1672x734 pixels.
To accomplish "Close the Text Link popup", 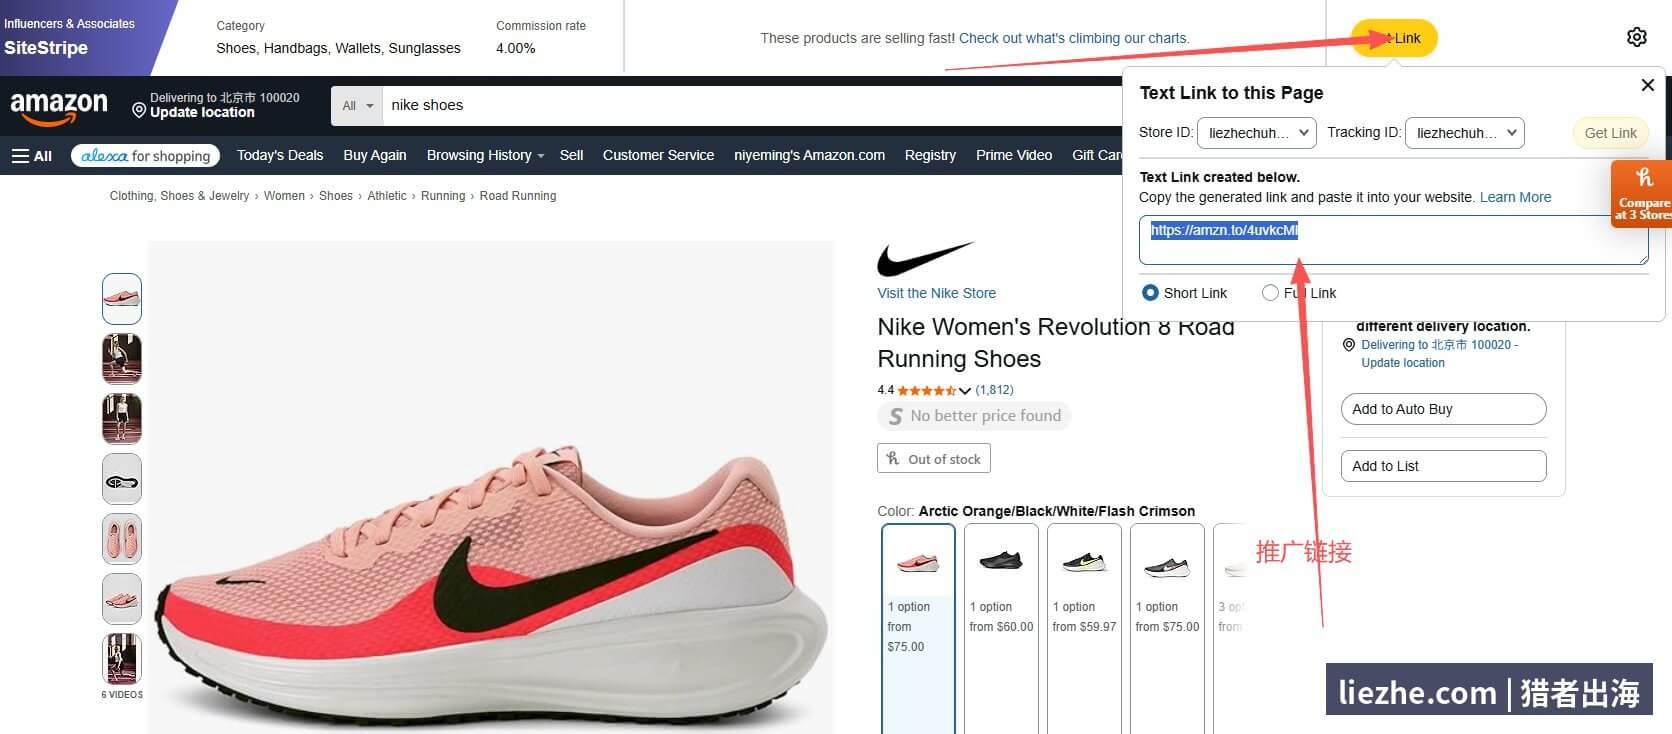I will (1648, 85).
